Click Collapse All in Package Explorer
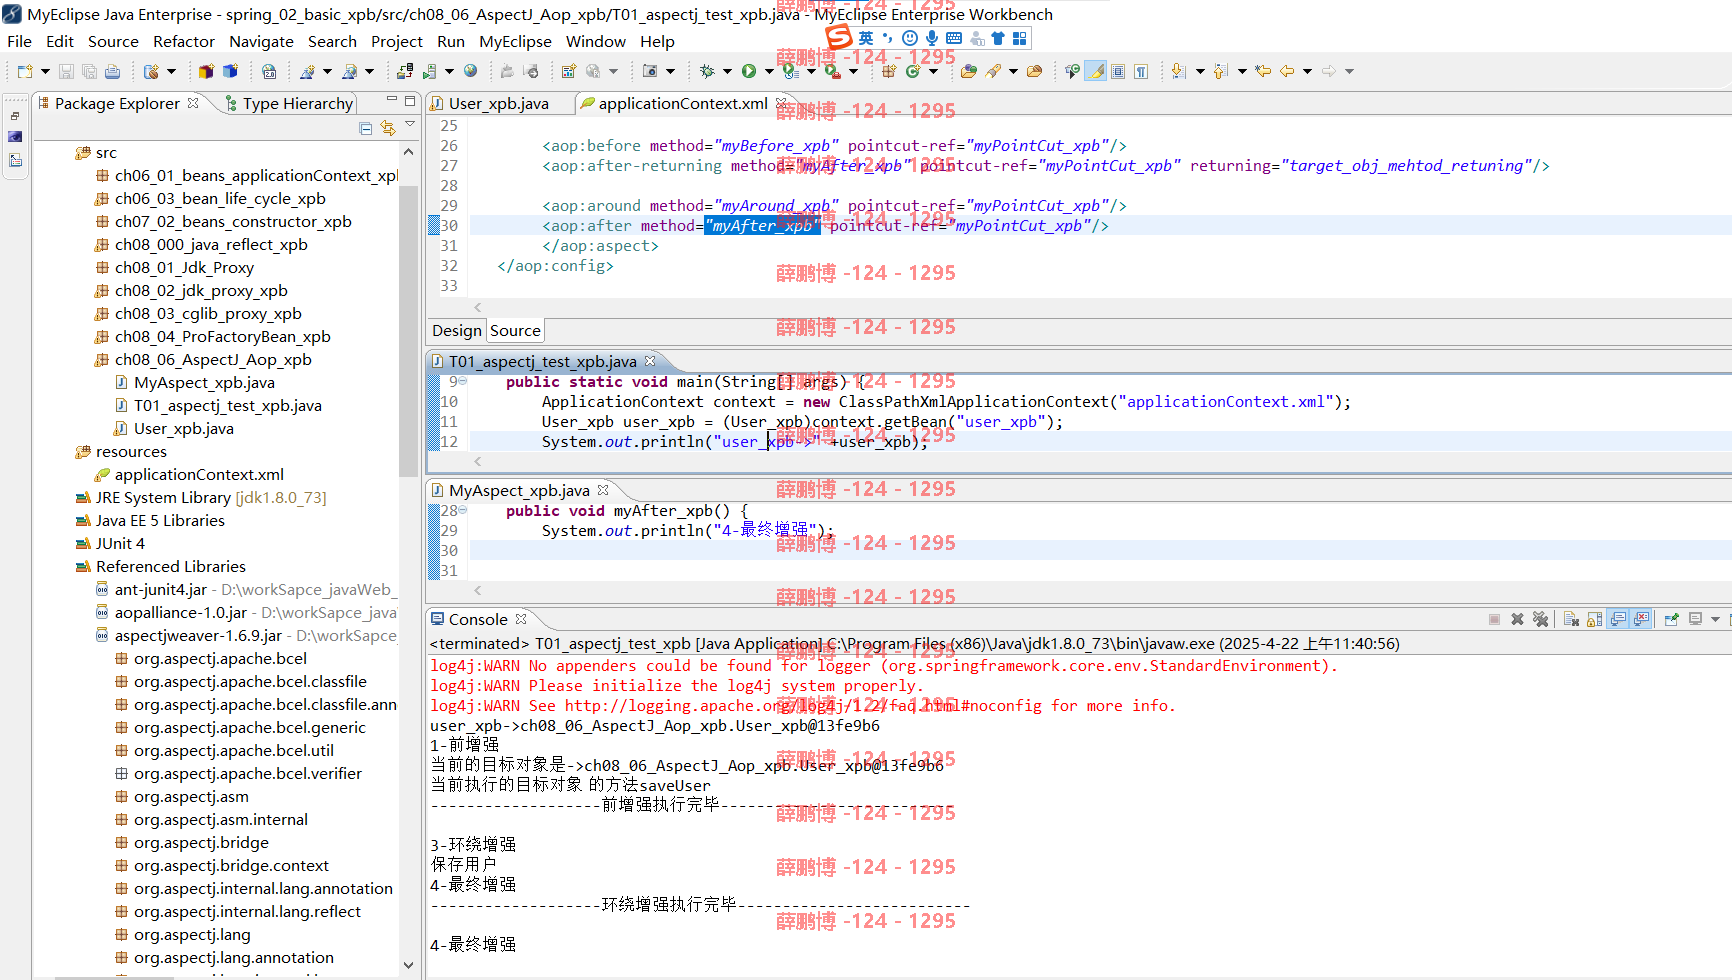This screenshot has height=980, width=1732. (x=365, y=128)
